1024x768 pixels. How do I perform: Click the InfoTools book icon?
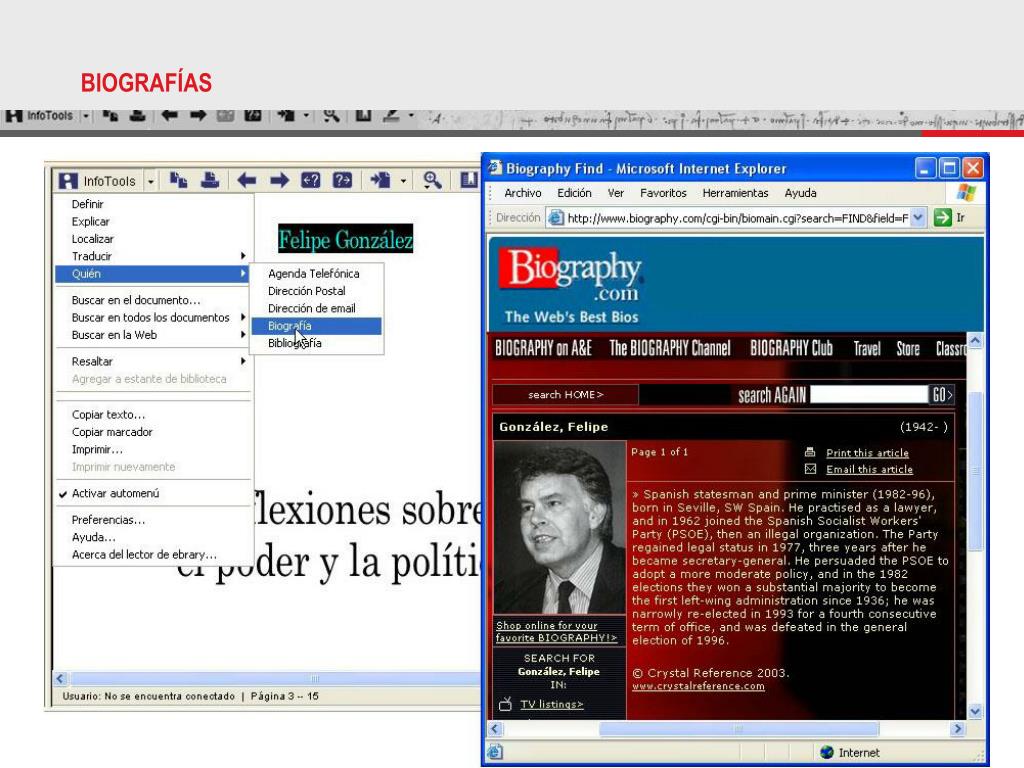pos(68,182)
